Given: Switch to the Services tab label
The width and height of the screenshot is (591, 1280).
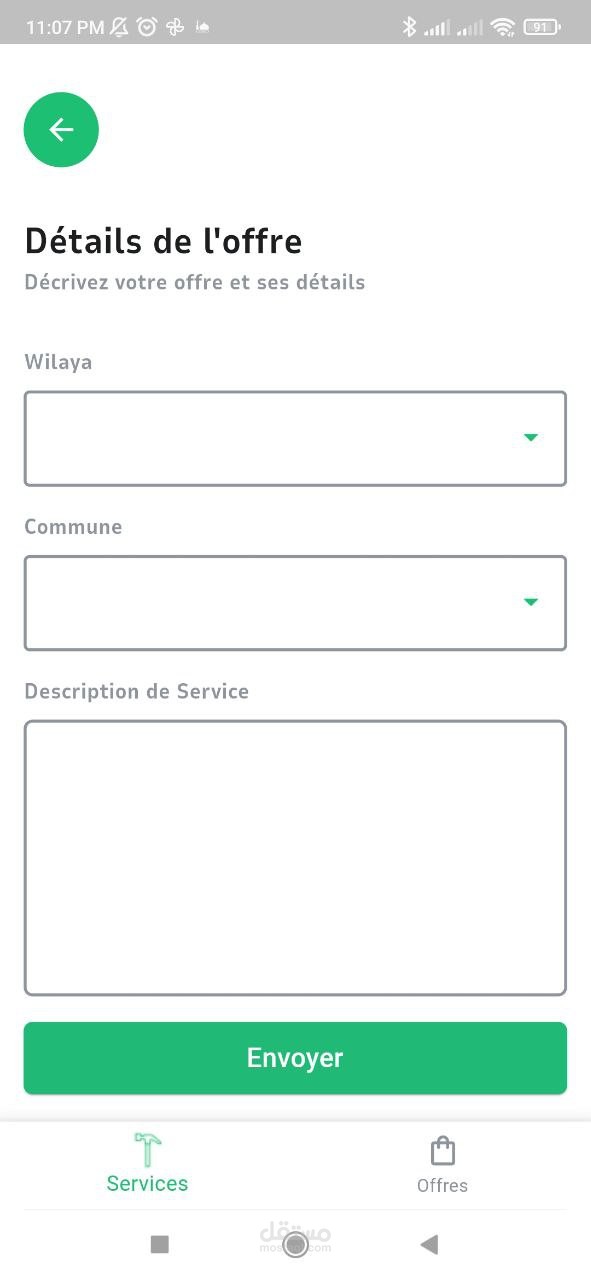Looking at the screenshot, I should tap(147, 1183).
